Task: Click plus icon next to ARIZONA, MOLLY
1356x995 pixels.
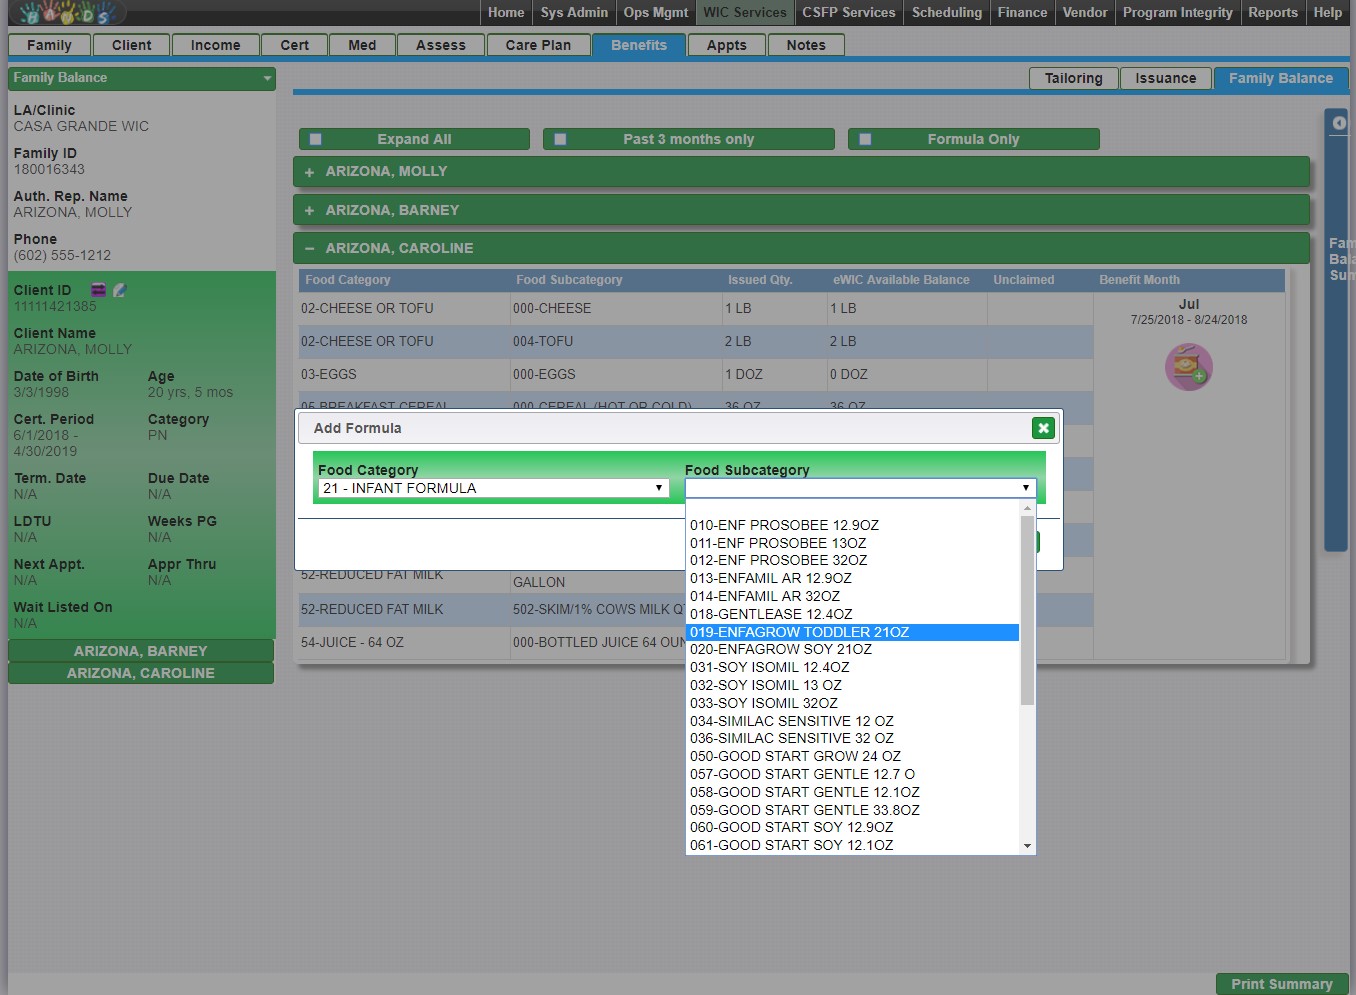Action: (309, 172)
